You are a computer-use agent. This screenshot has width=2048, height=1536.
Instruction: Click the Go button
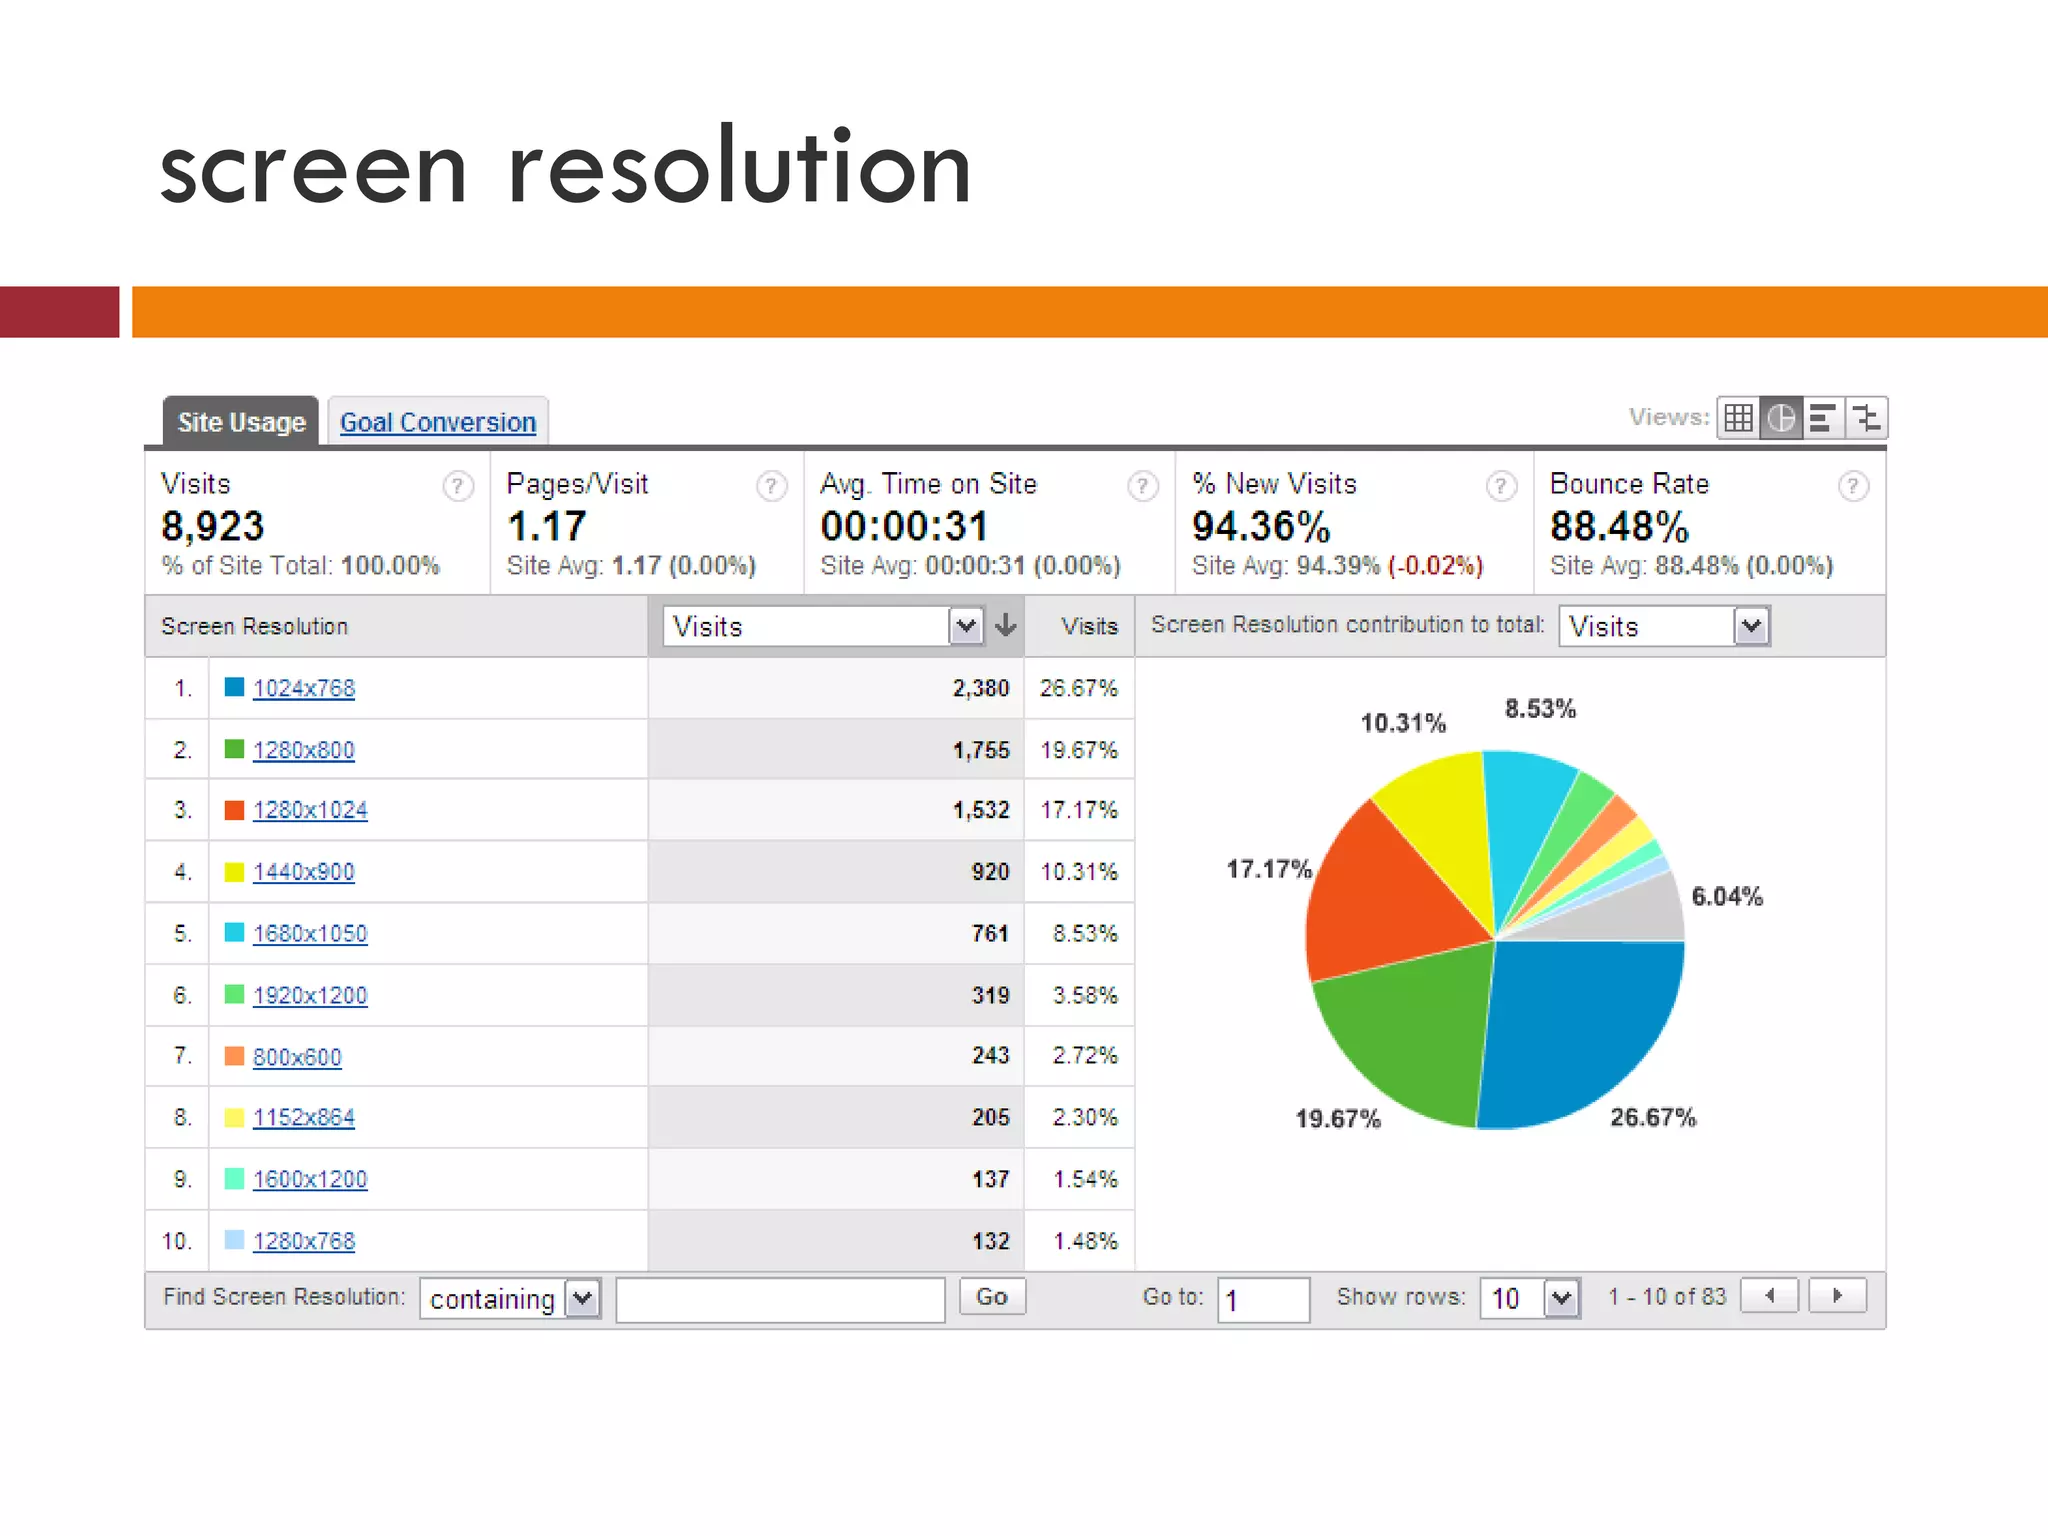(x=992, y=1296)
